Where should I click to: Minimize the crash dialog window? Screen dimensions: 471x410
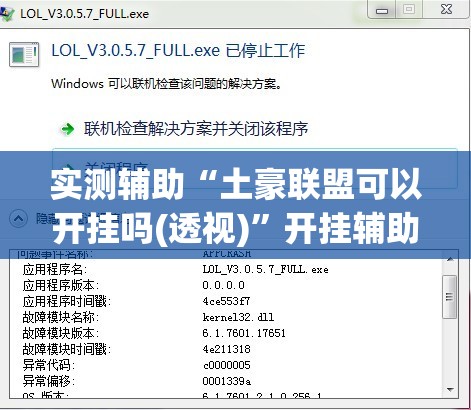click(x=382, y=10)
